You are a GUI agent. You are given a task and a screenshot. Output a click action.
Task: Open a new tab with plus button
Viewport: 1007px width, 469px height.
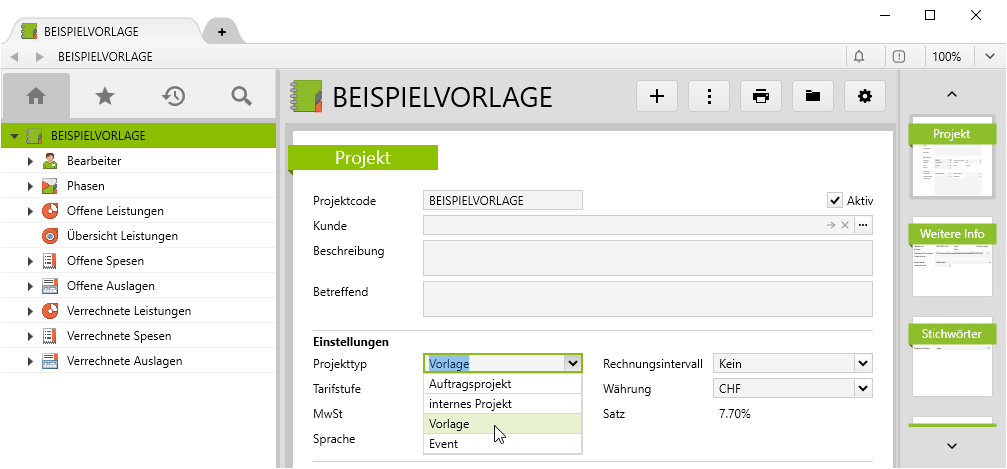click(x=221, y=32)
